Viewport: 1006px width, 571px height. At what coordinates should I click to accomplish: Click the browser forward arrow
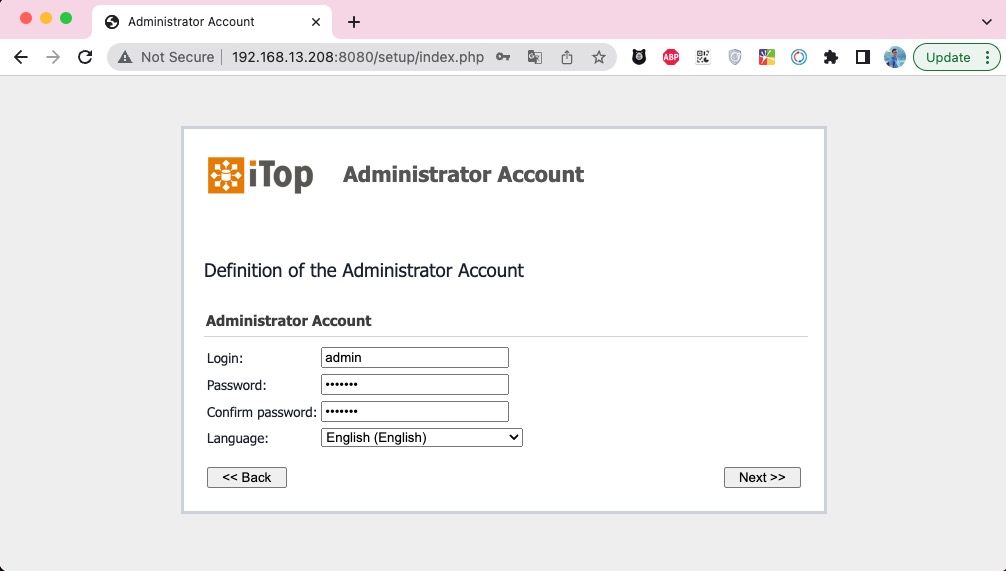click(53, 57)
